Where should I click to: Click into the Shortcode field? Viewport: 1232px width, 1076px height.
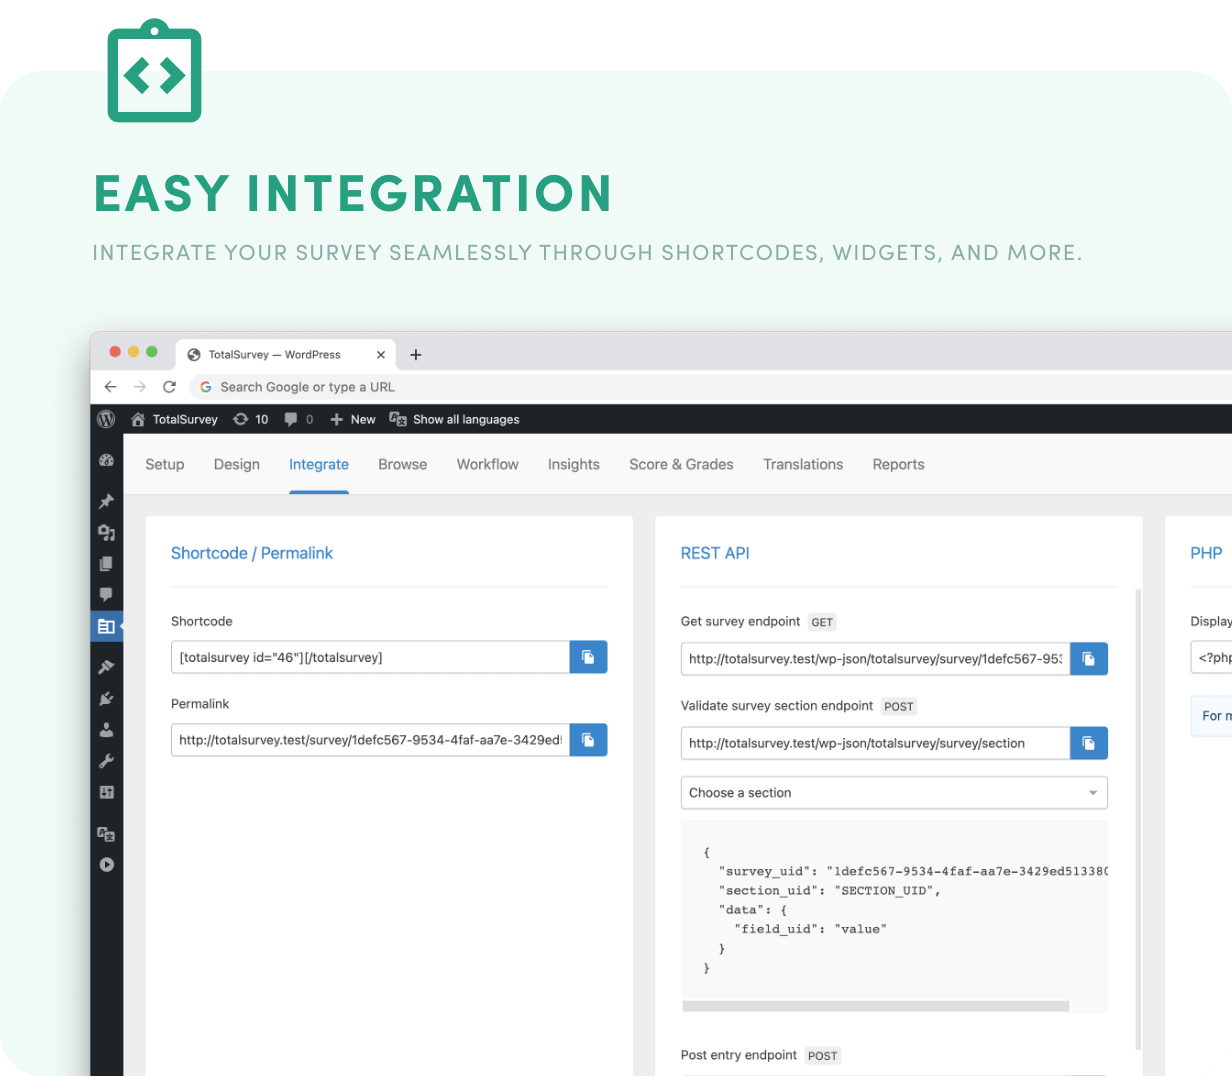(371, 657)
